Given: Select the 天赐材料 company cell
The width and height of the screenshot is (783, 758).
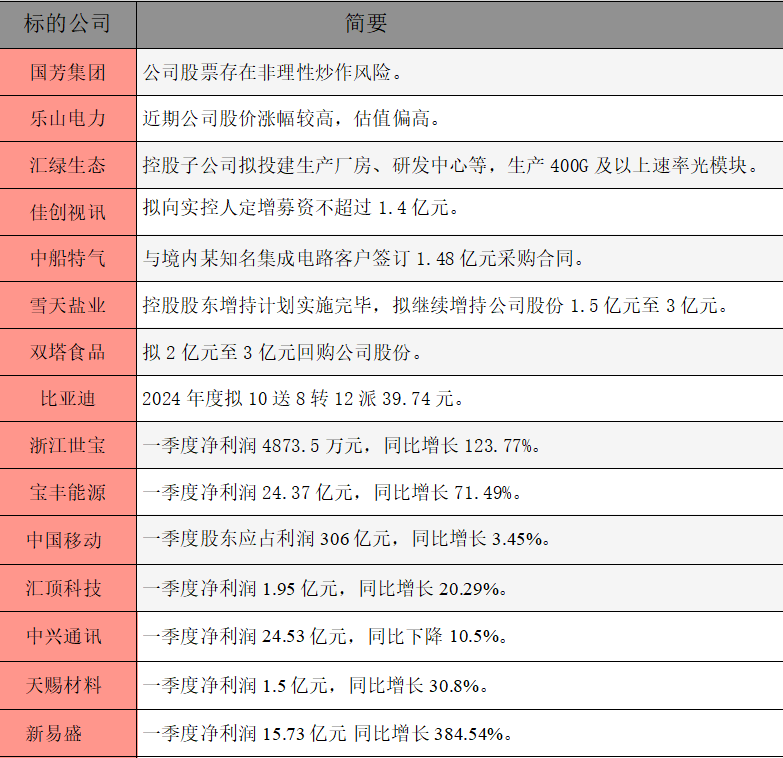Looking at the screenshot, I should [x=68, y=686].
